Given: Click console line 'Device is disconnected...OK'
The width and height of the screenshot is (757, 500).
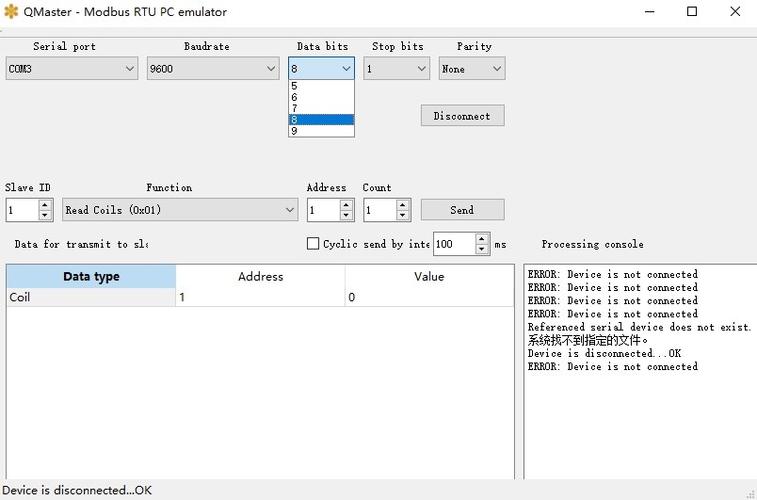Looking at the screenshot, I should pos(604,354).
